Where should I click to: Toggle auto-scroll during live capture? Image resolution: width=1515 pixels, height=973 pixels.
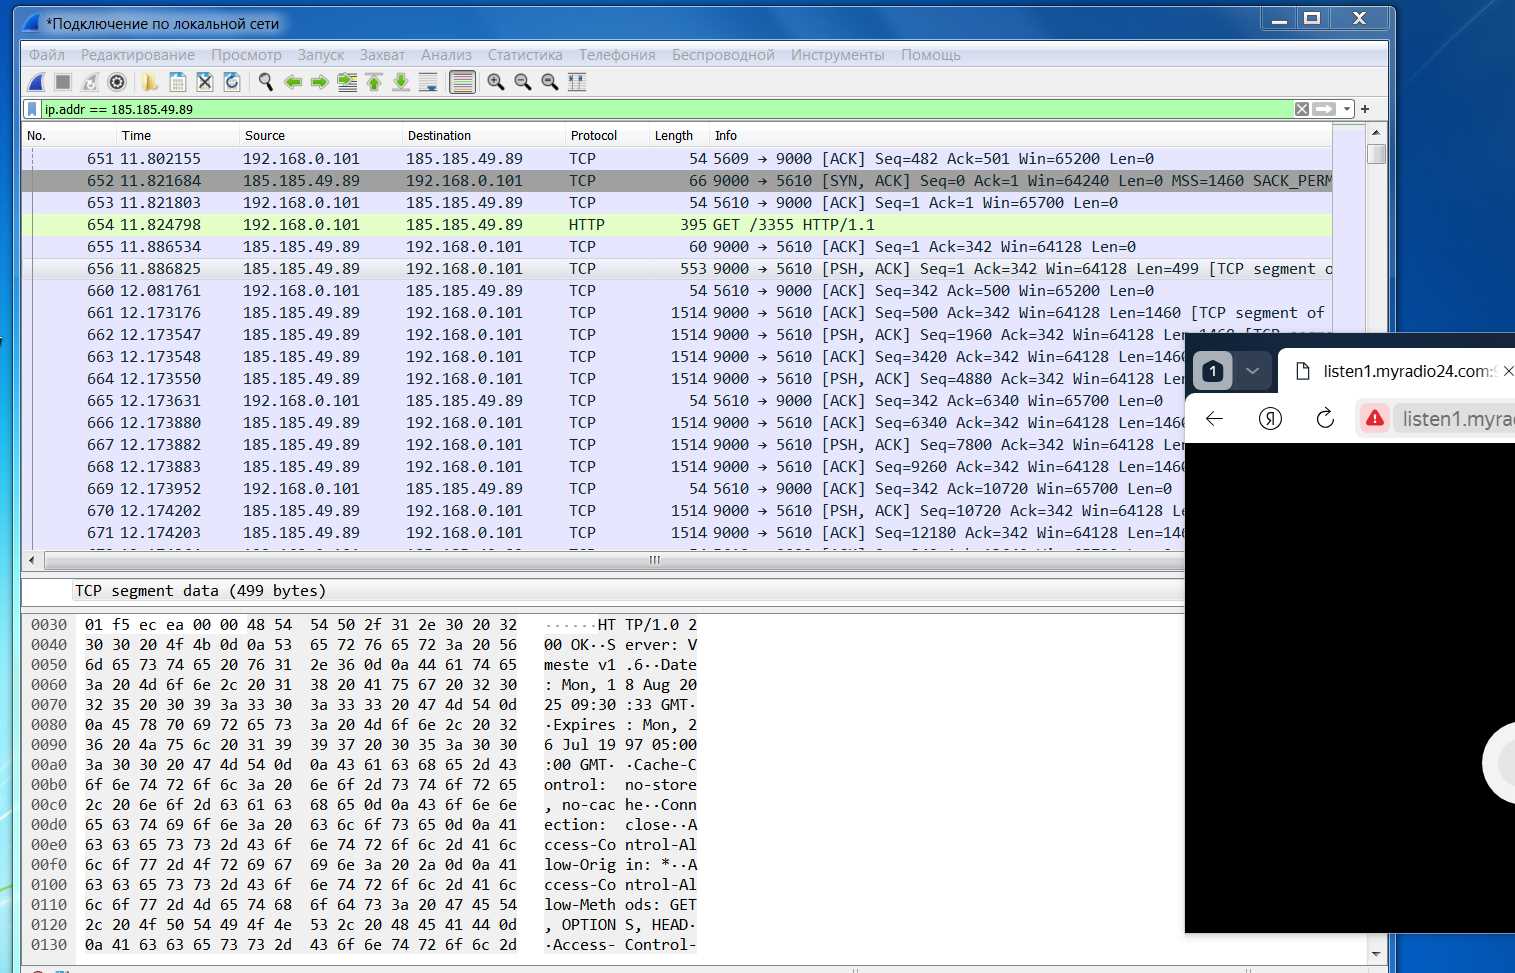click(428, 82)
